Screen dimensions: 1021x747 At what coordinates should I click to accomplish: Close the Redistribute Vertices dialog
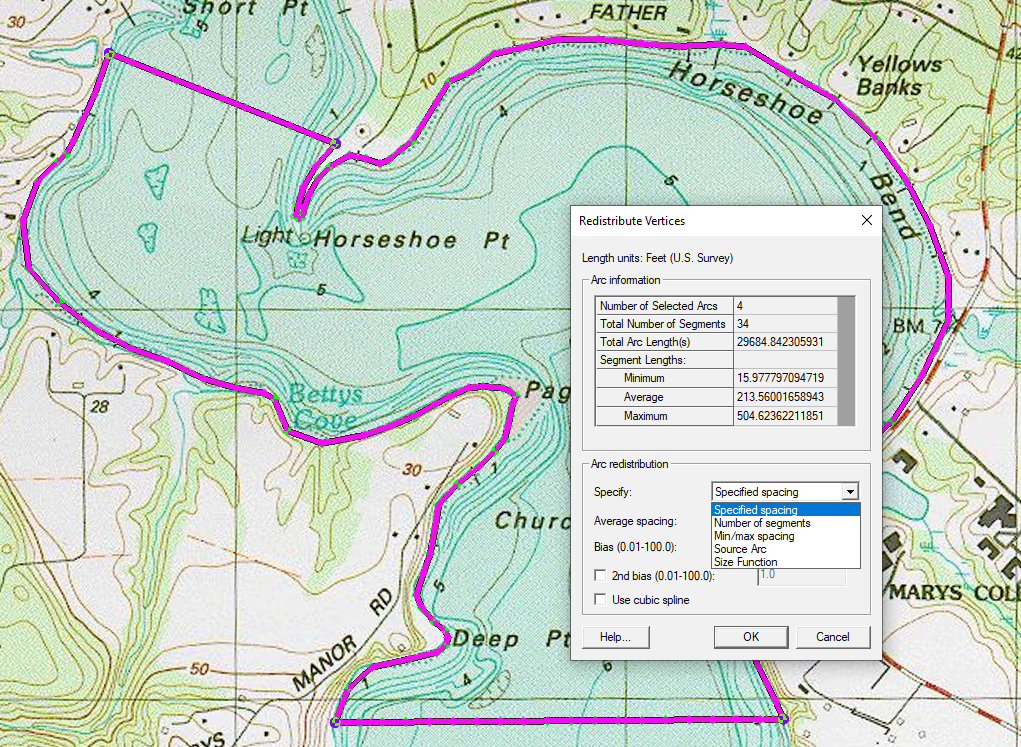866,220
